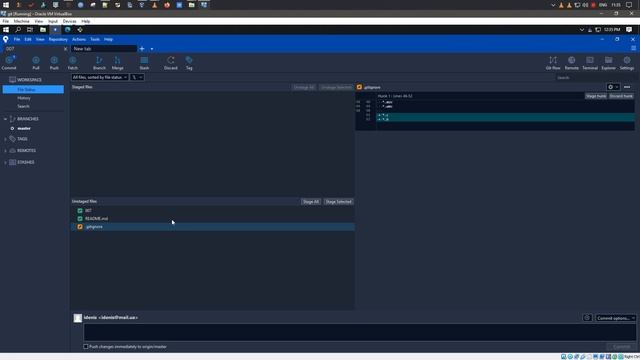Toggle the checkbox for README.md

click(80, 218)
